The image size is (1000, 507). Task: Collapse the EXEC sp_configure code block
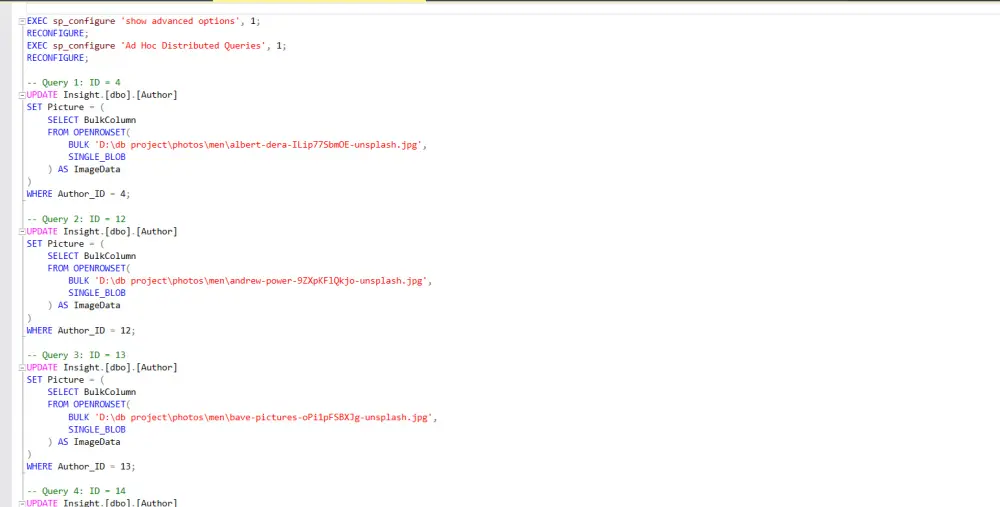click(x=22, y=21)
